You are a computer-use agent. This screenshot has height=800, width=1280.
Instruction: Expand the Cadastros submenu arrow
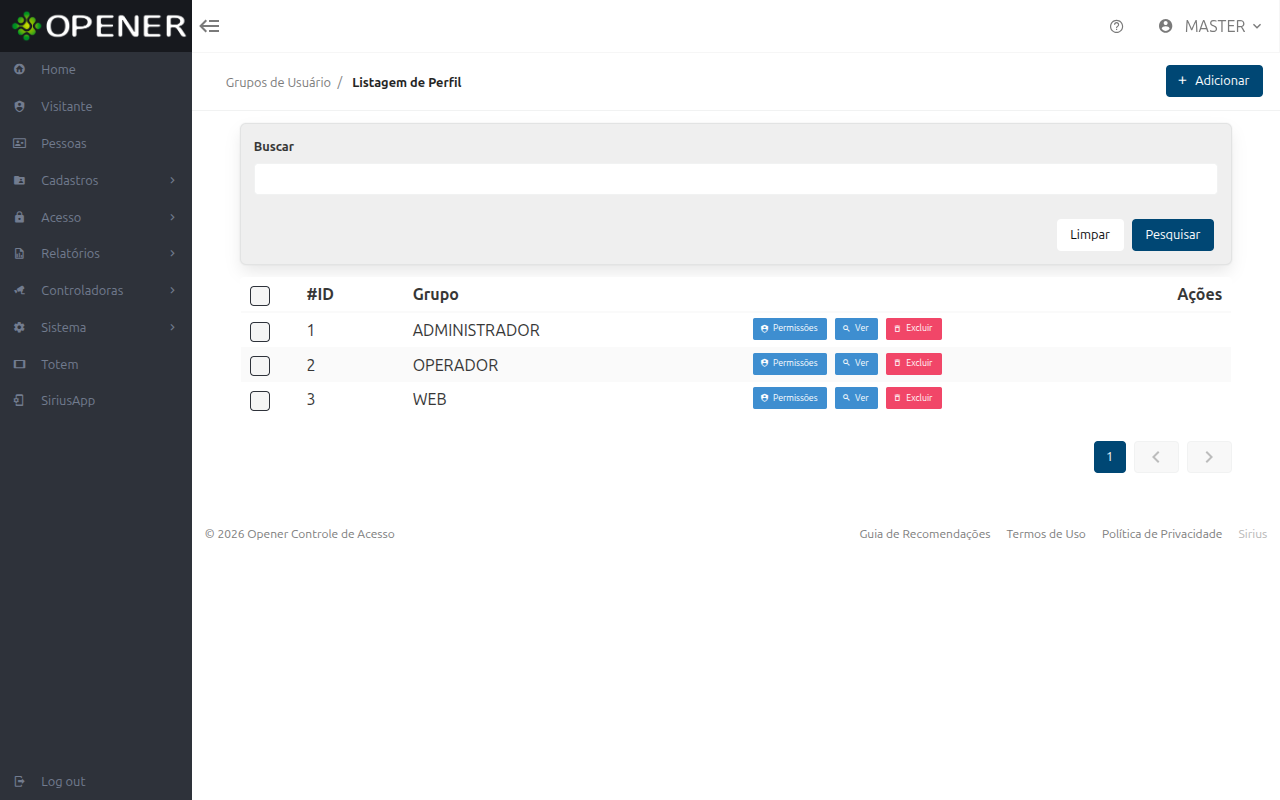[173, 180]
